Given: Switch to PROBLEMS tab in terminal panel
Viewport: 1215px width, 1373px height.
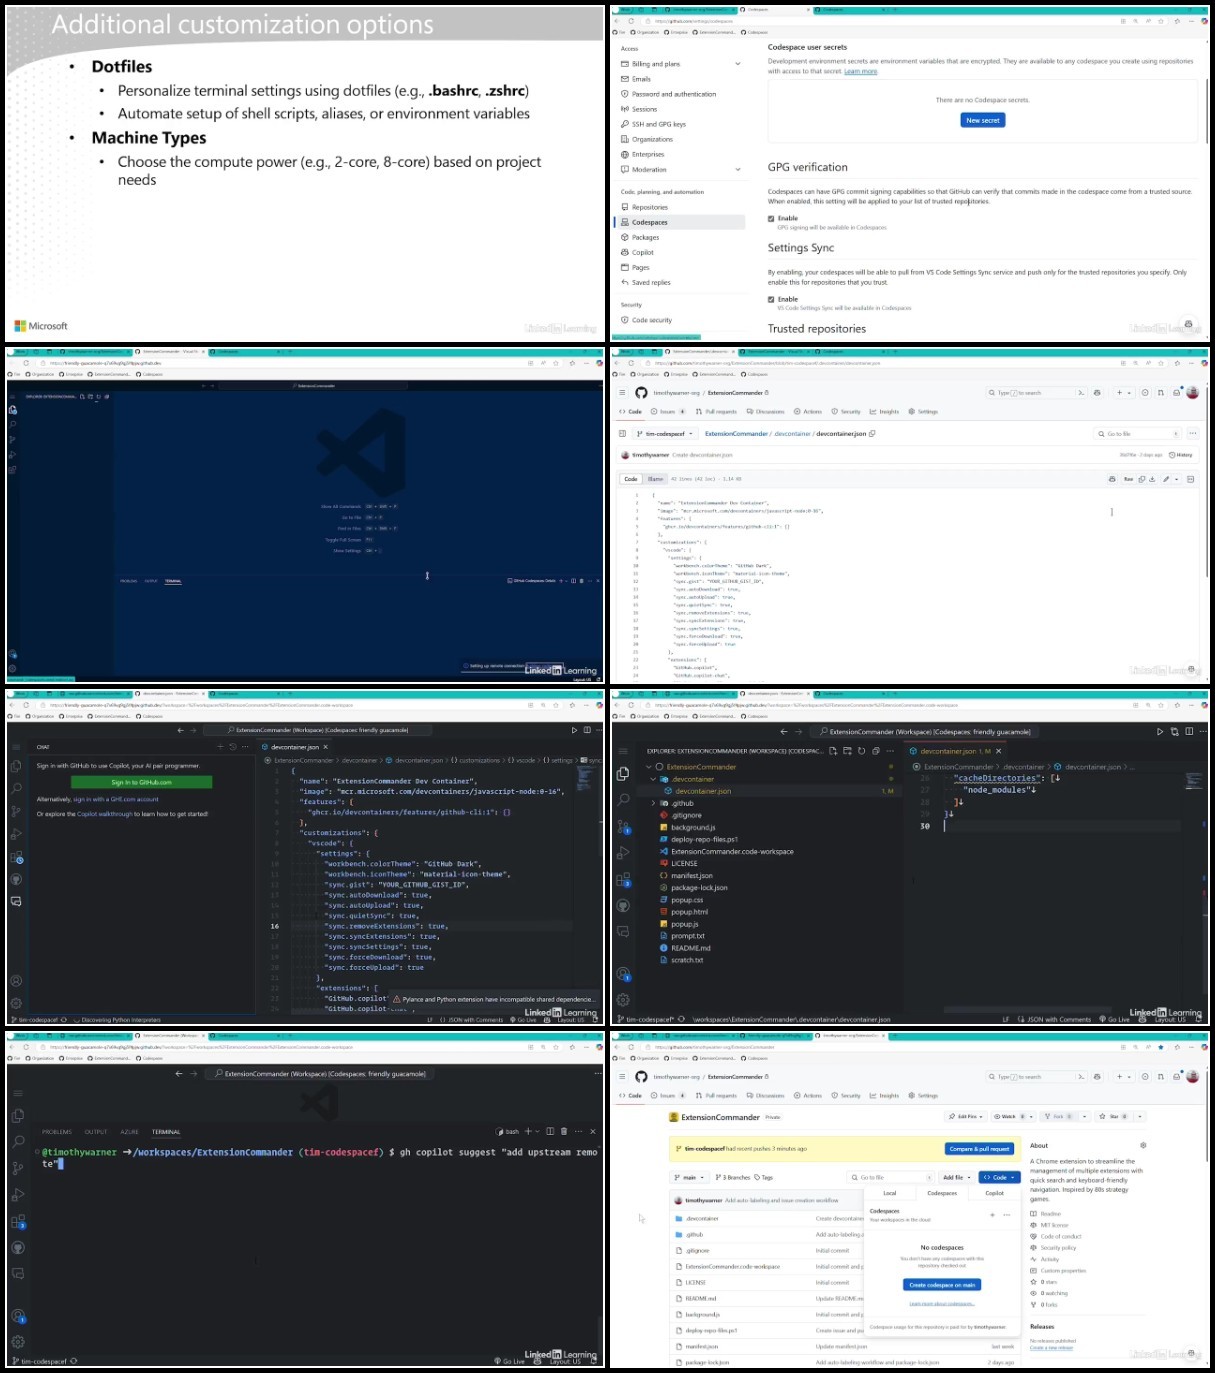Looking at the screenshot, I should point(57,1132).
